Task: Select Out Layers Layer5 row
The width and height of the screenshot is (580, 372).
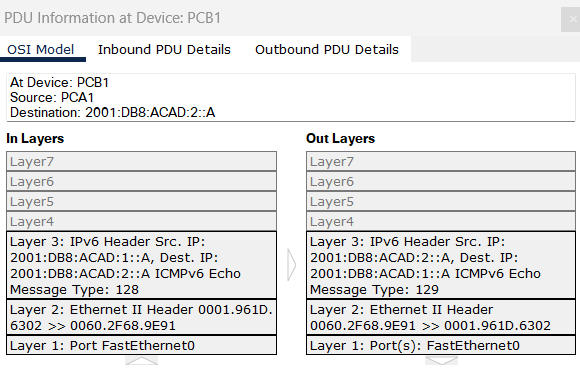Action: click(x=441, y=202)
